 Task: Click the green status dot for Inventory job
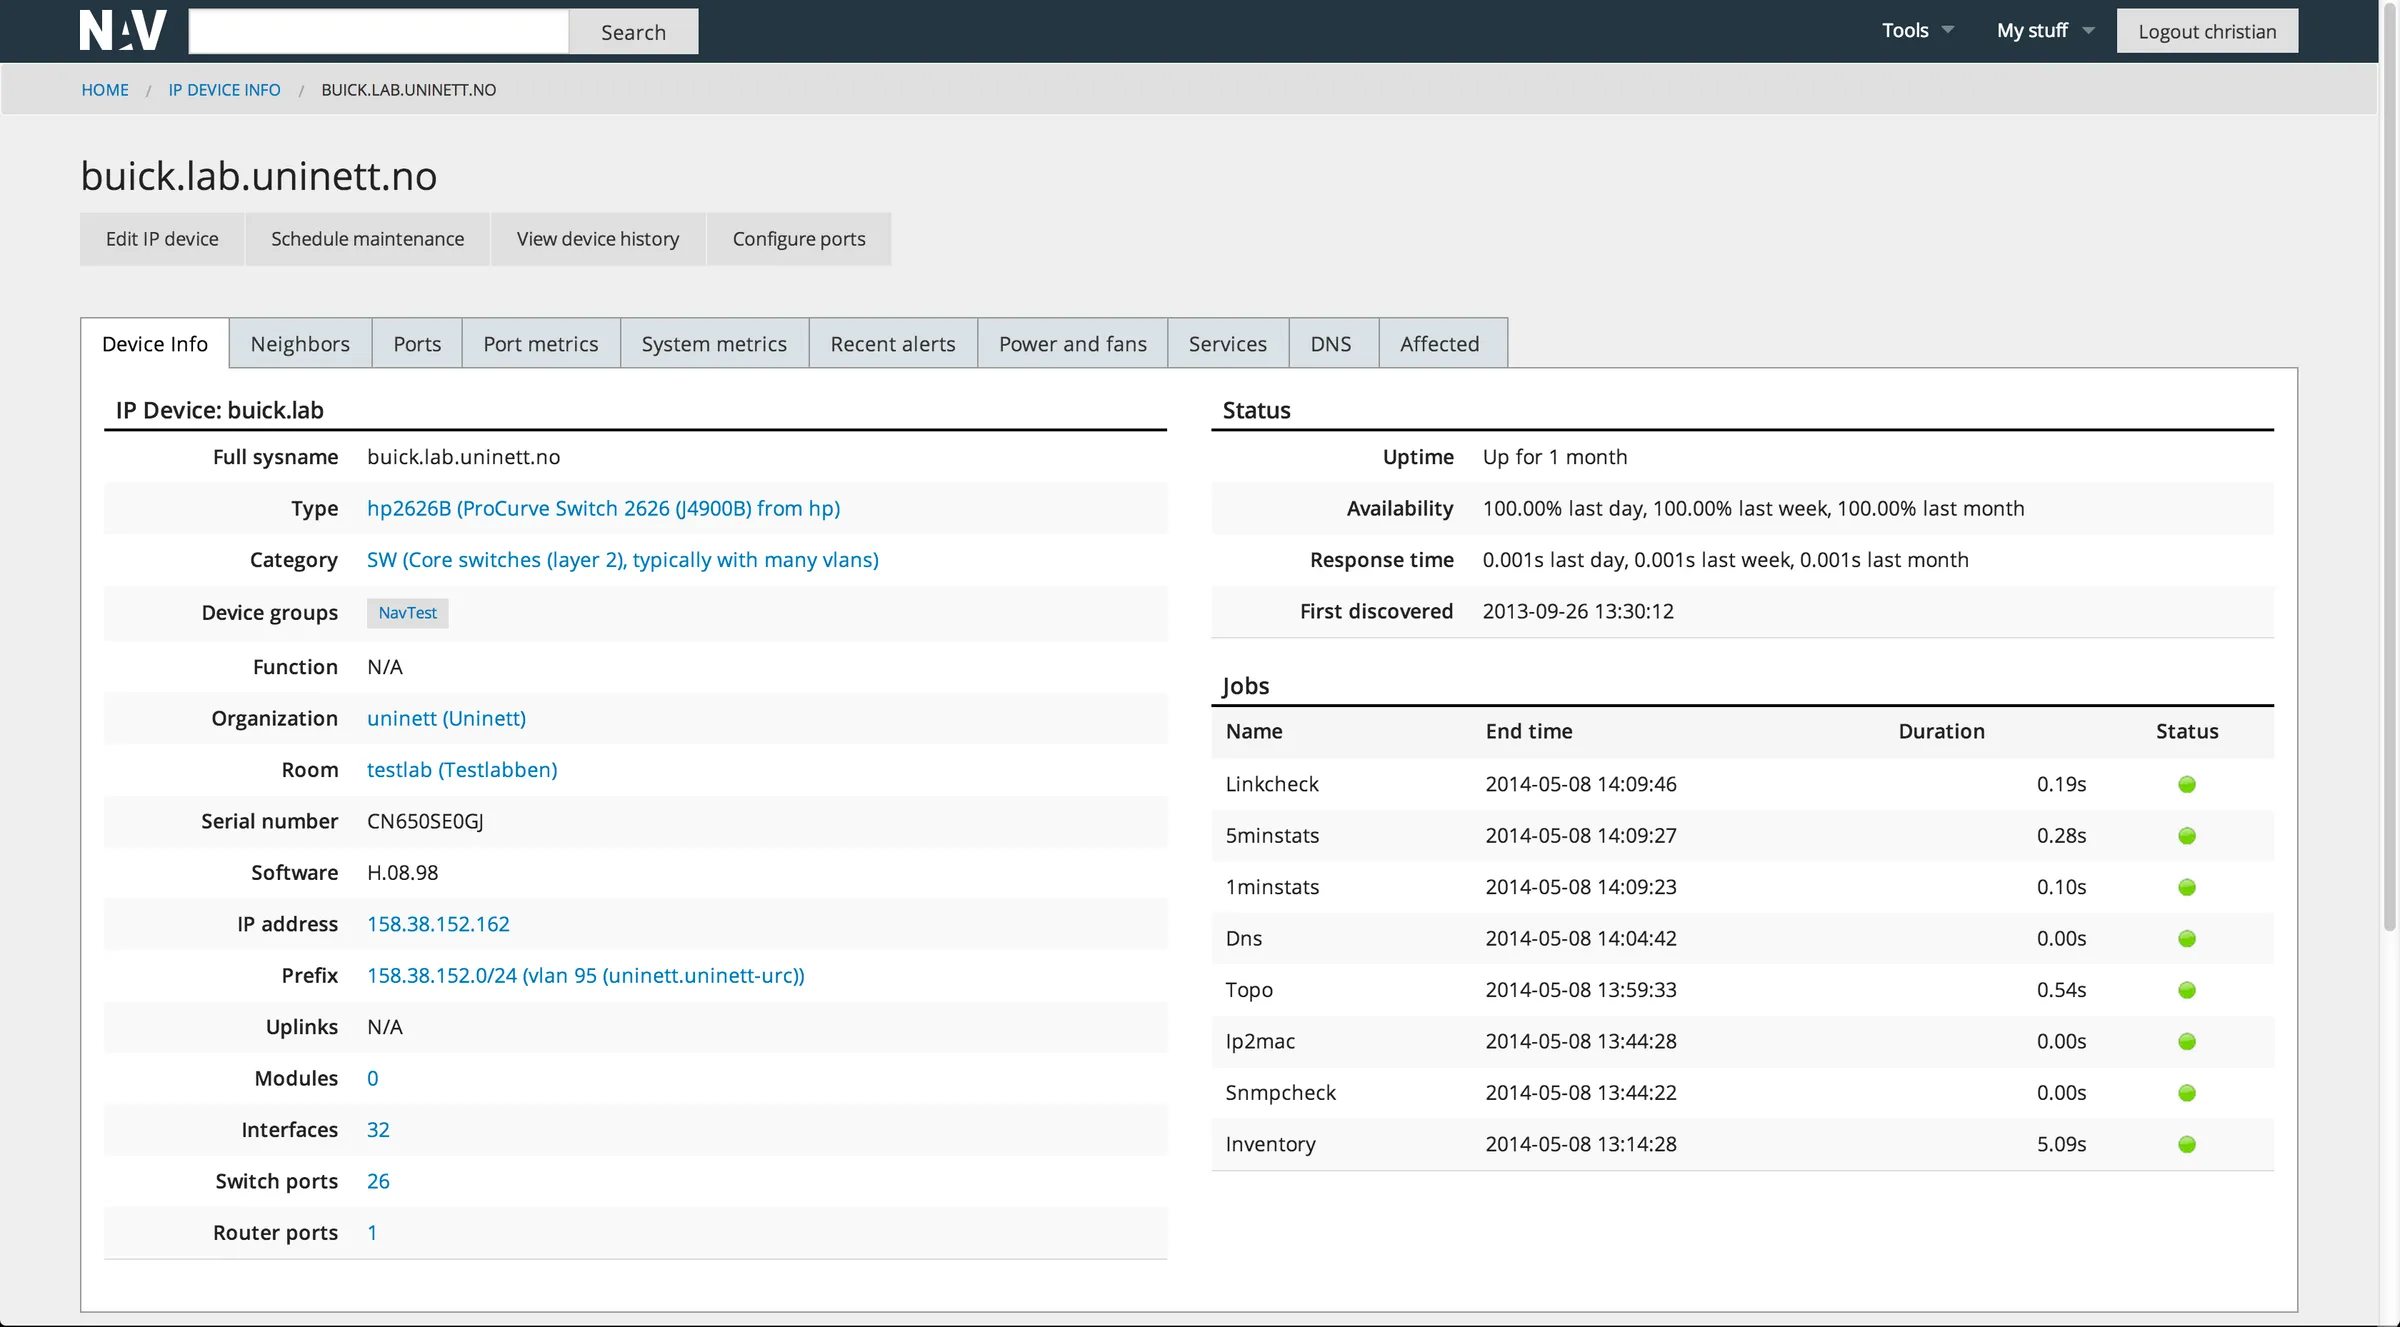coord(2188,1144)
